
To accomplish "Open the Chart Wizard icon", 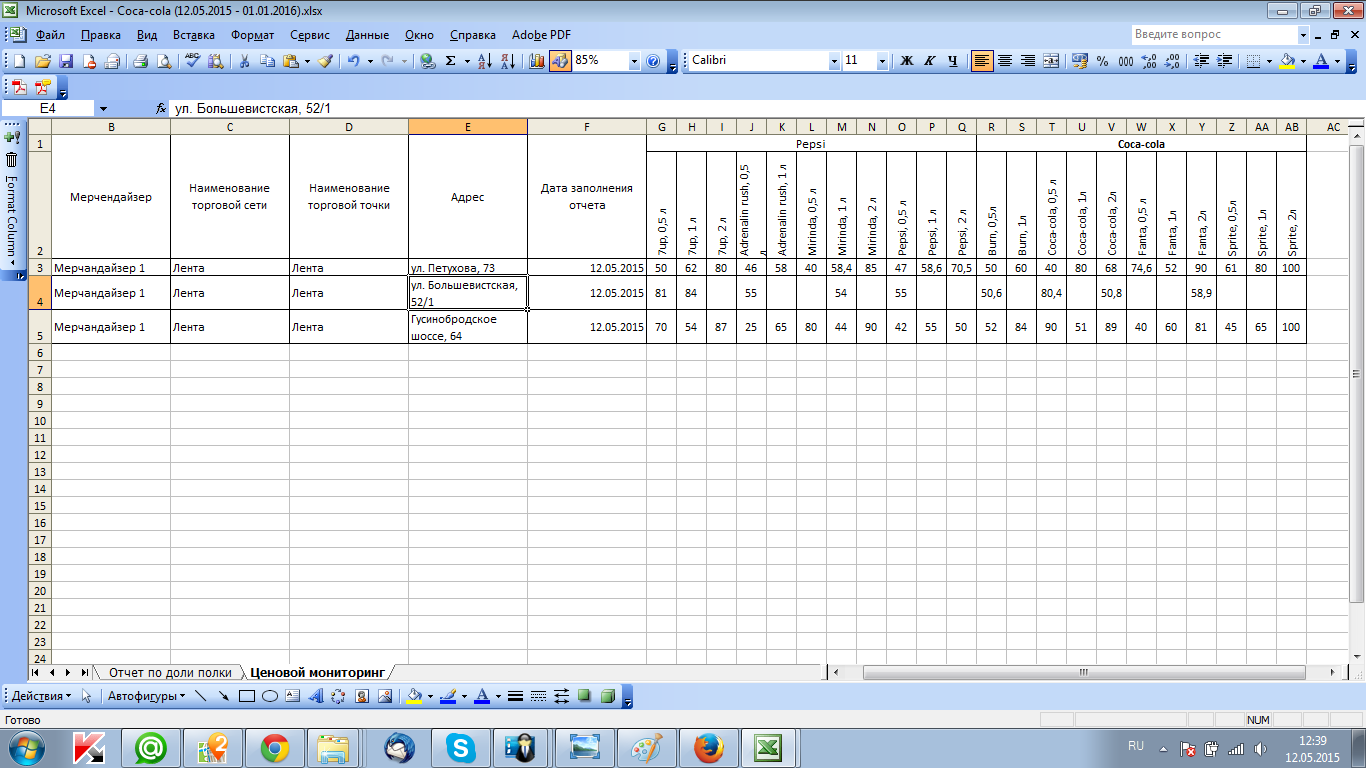I will pos(537,61).
